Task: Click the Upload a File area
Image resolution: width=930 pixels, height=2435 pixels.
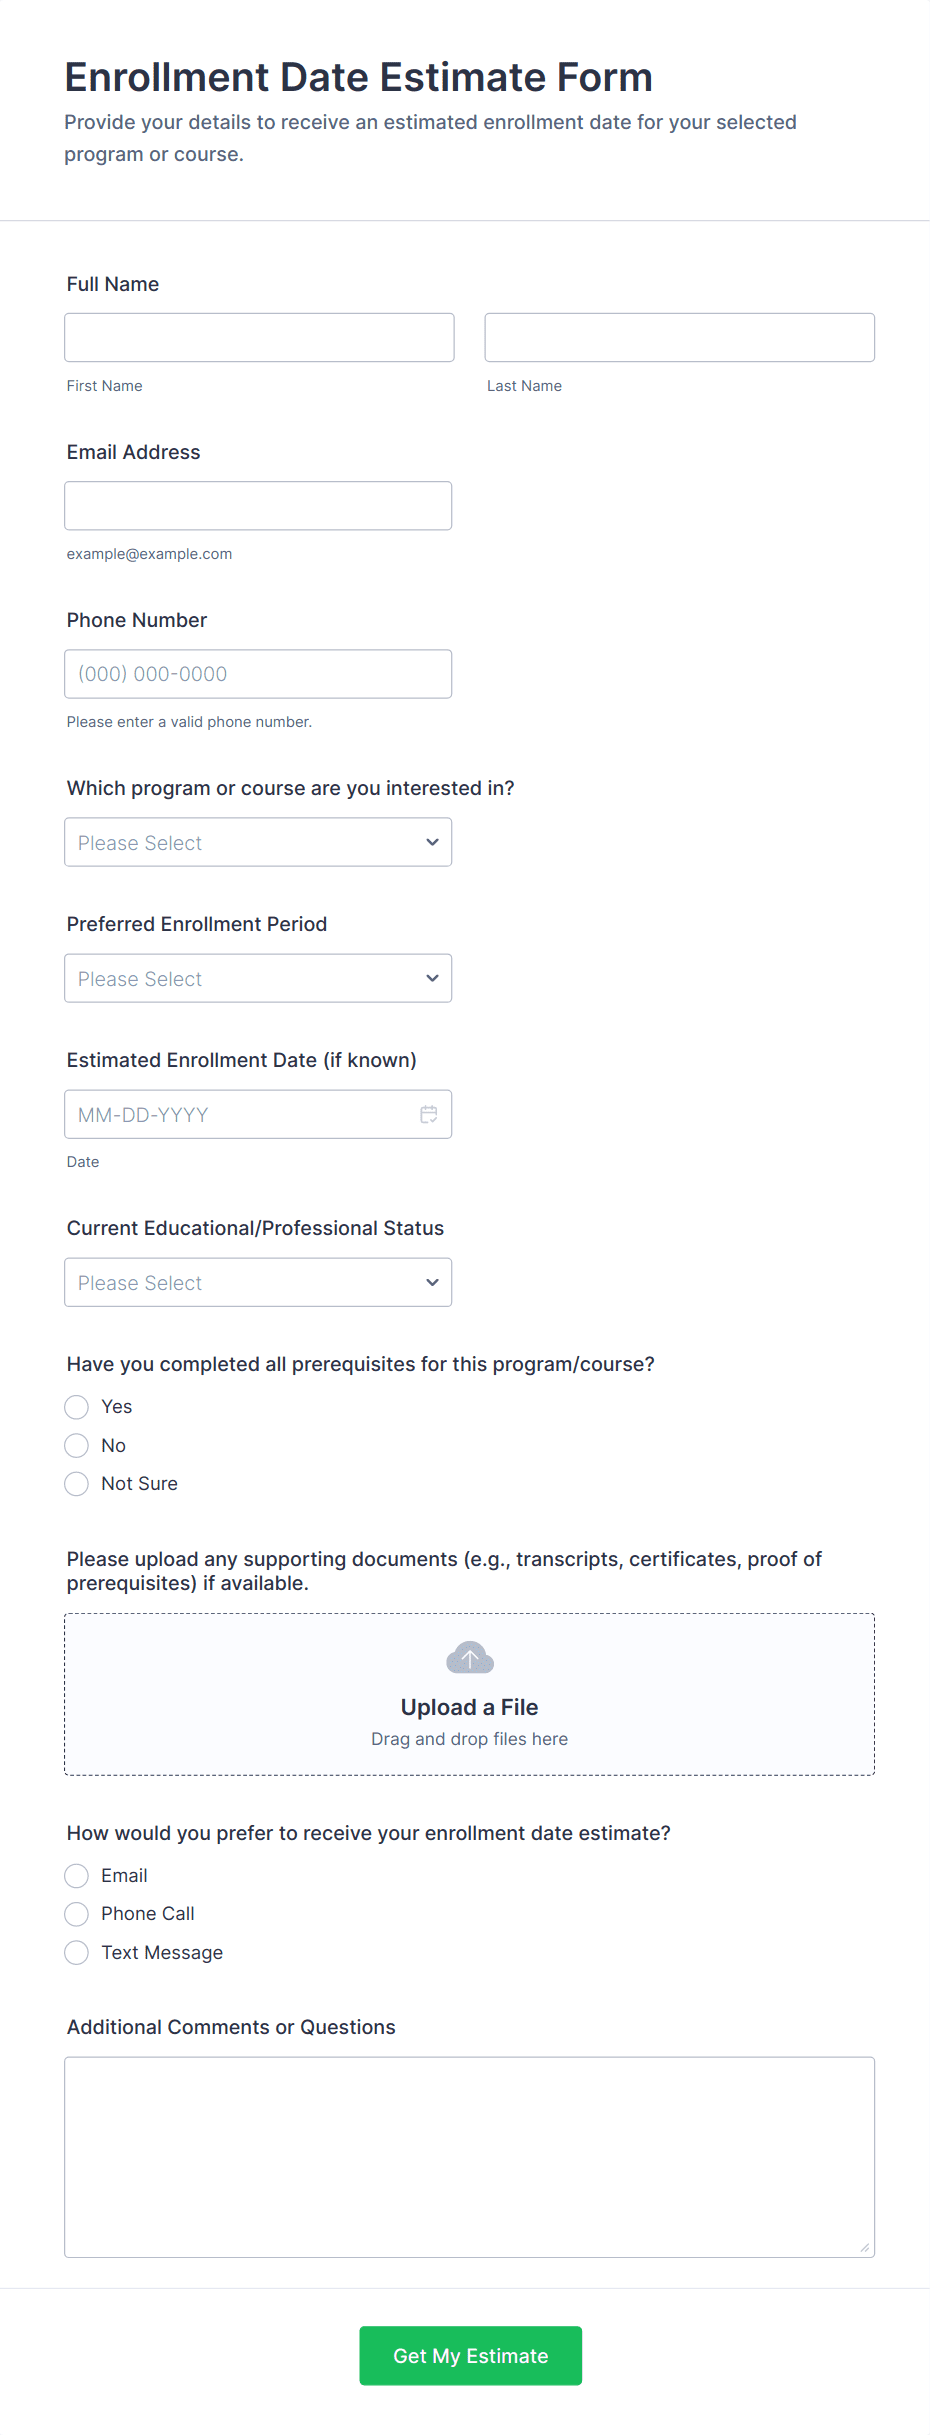Action: pyautogui.click(x=470, y=1707)
